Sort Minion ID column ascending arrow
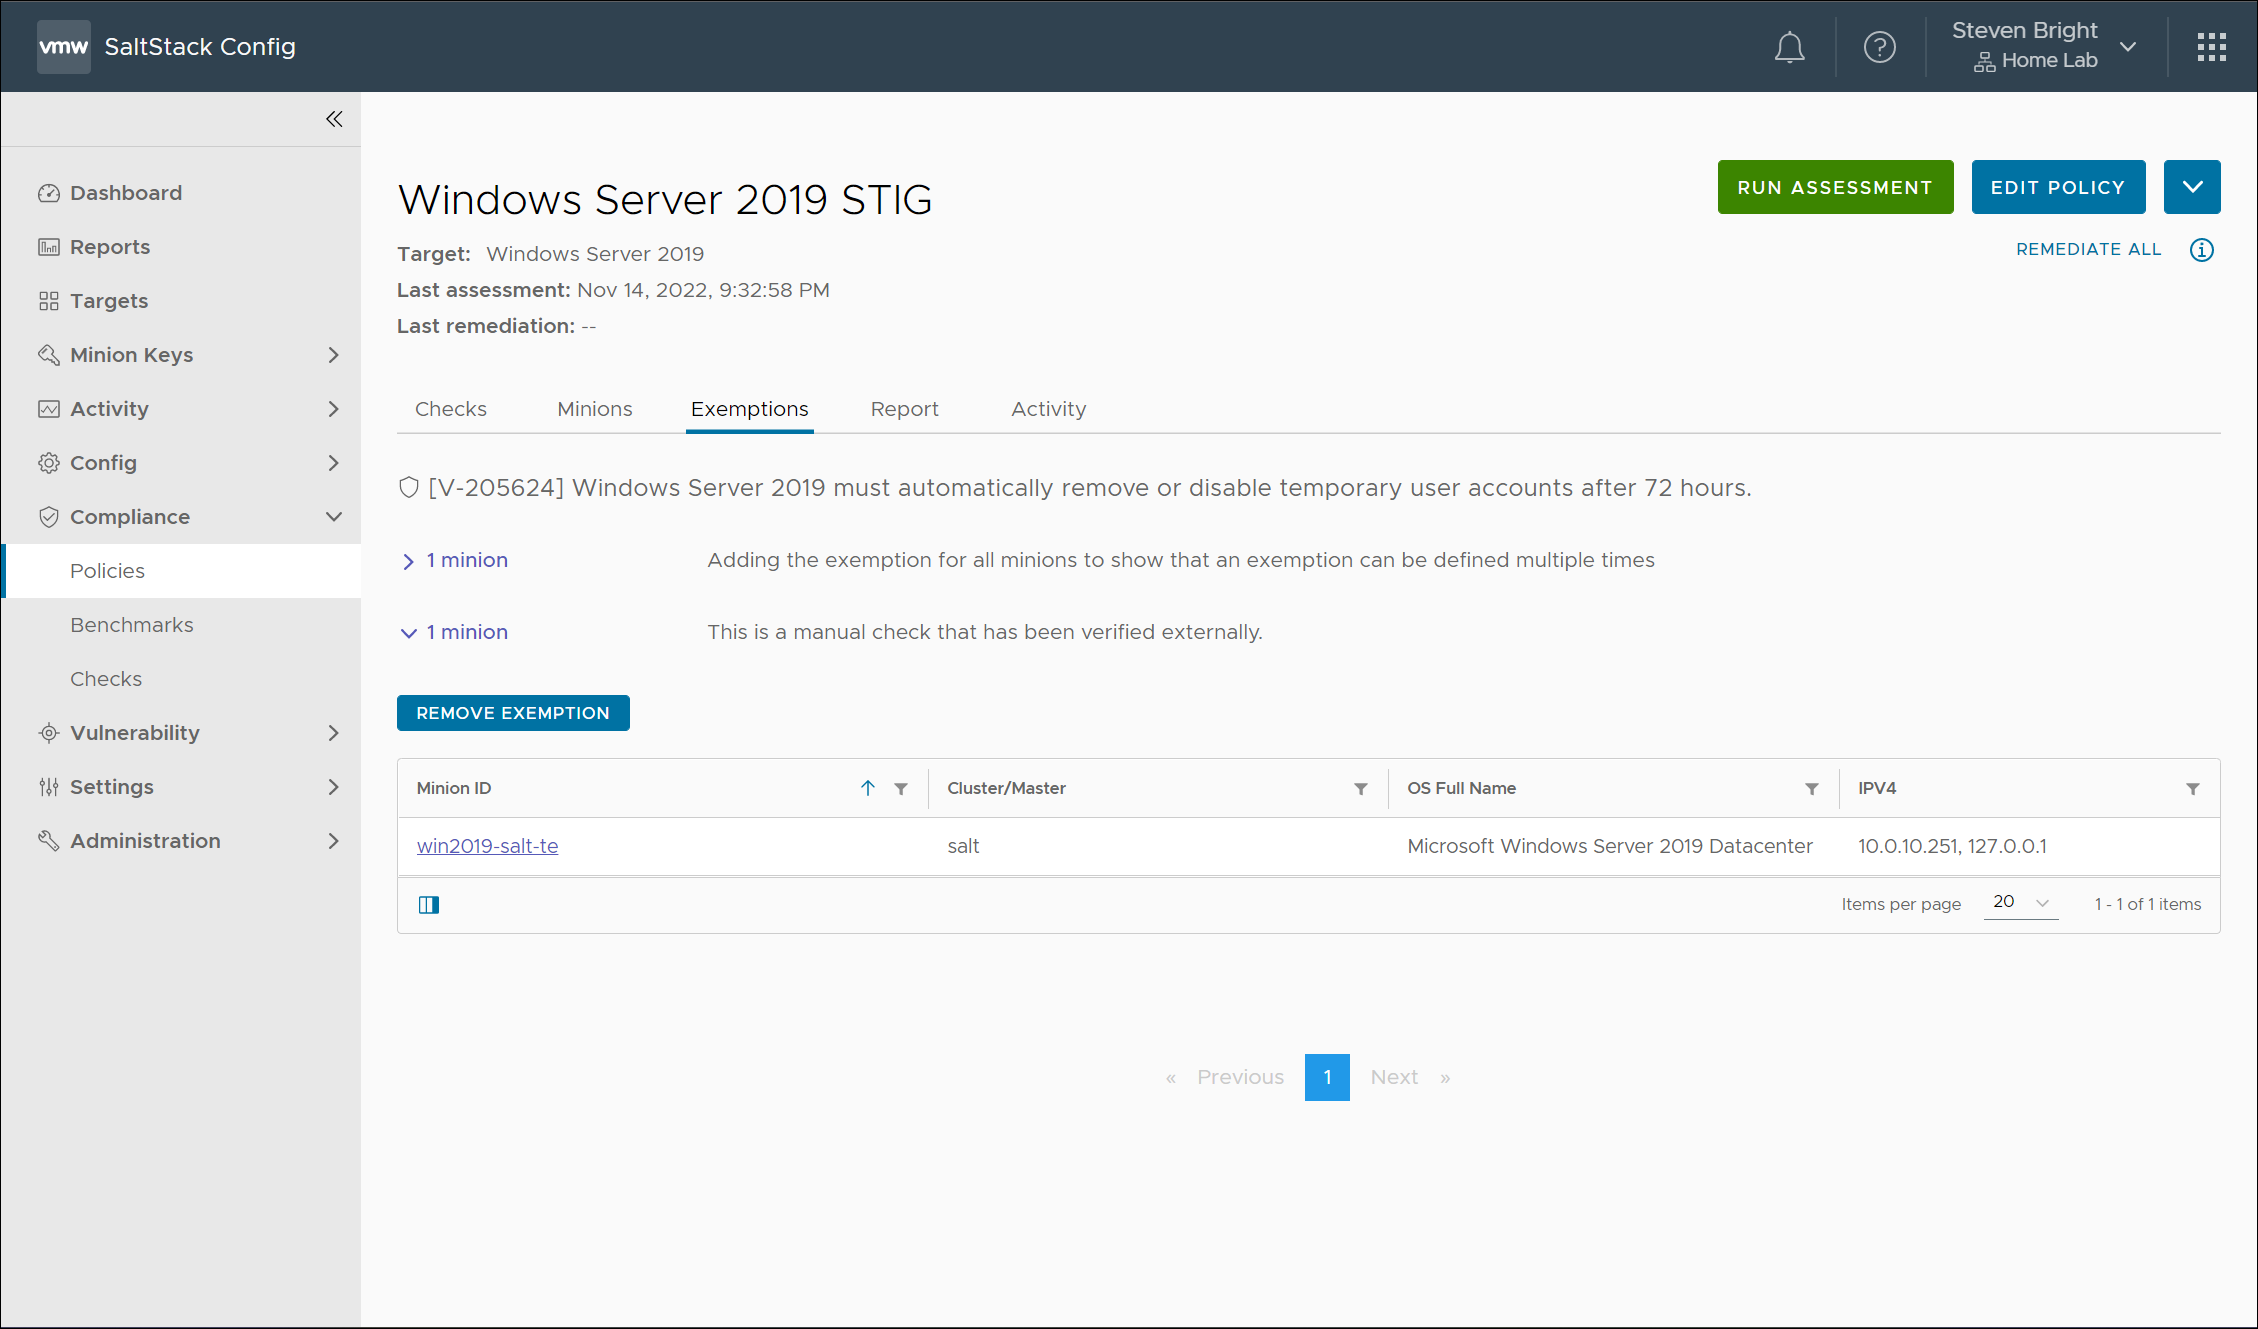Viewport: 2258px width, 1329px height. [x=868, y=788]
